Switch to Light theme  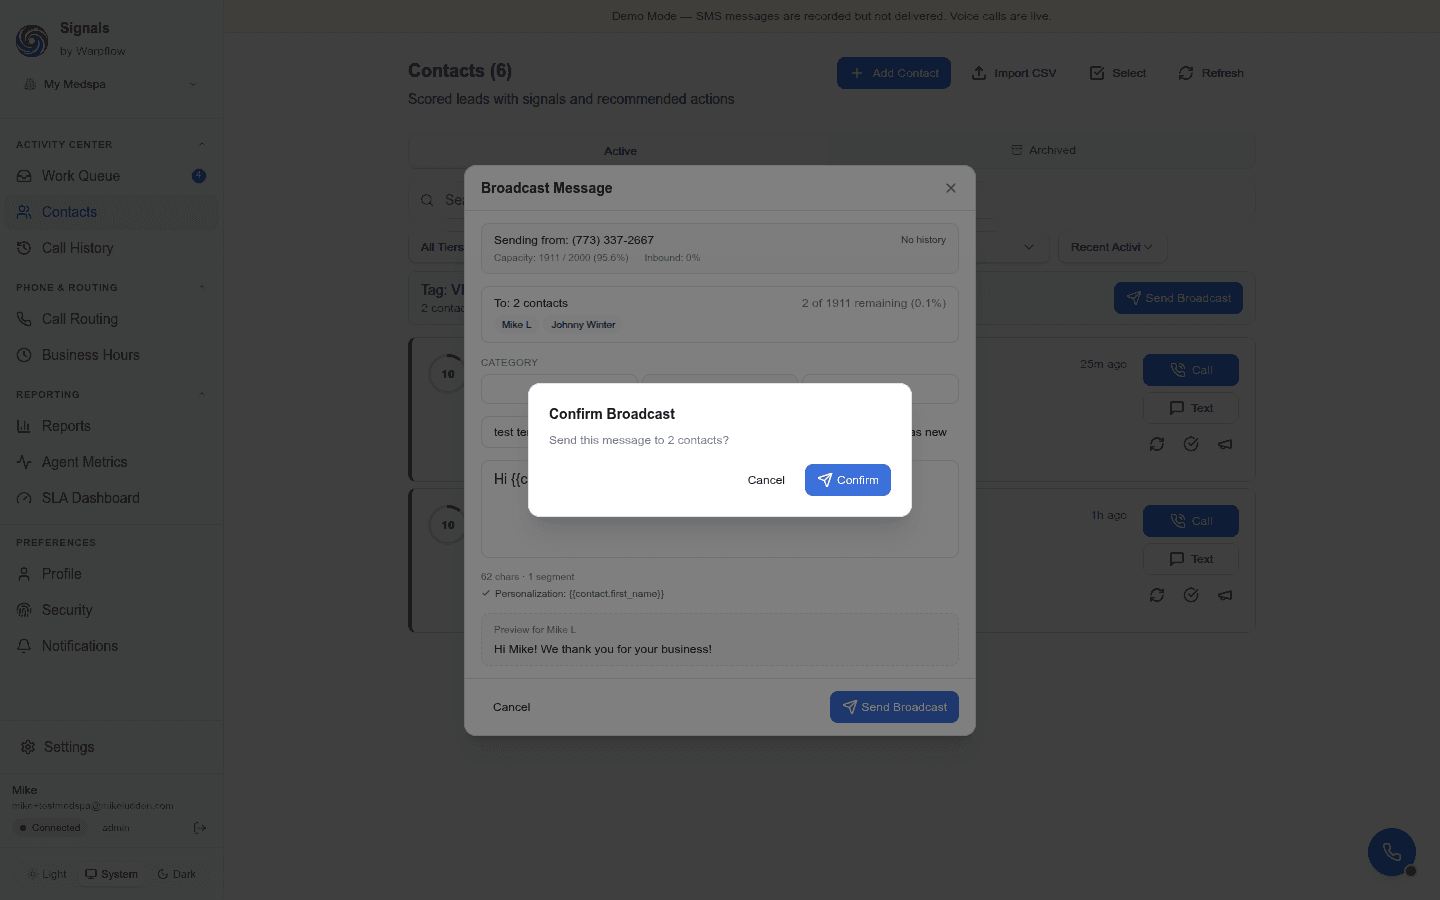46,873
